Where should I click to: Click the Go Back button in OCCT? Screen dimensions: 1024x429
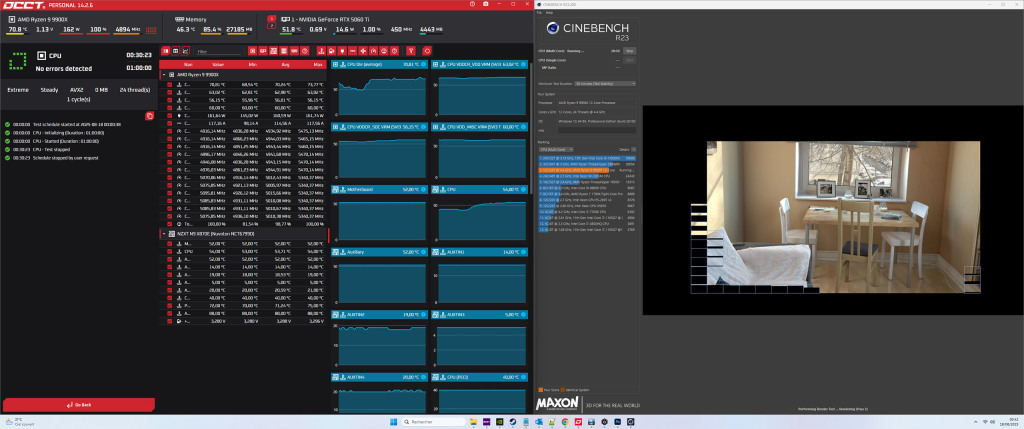point(79,405)
